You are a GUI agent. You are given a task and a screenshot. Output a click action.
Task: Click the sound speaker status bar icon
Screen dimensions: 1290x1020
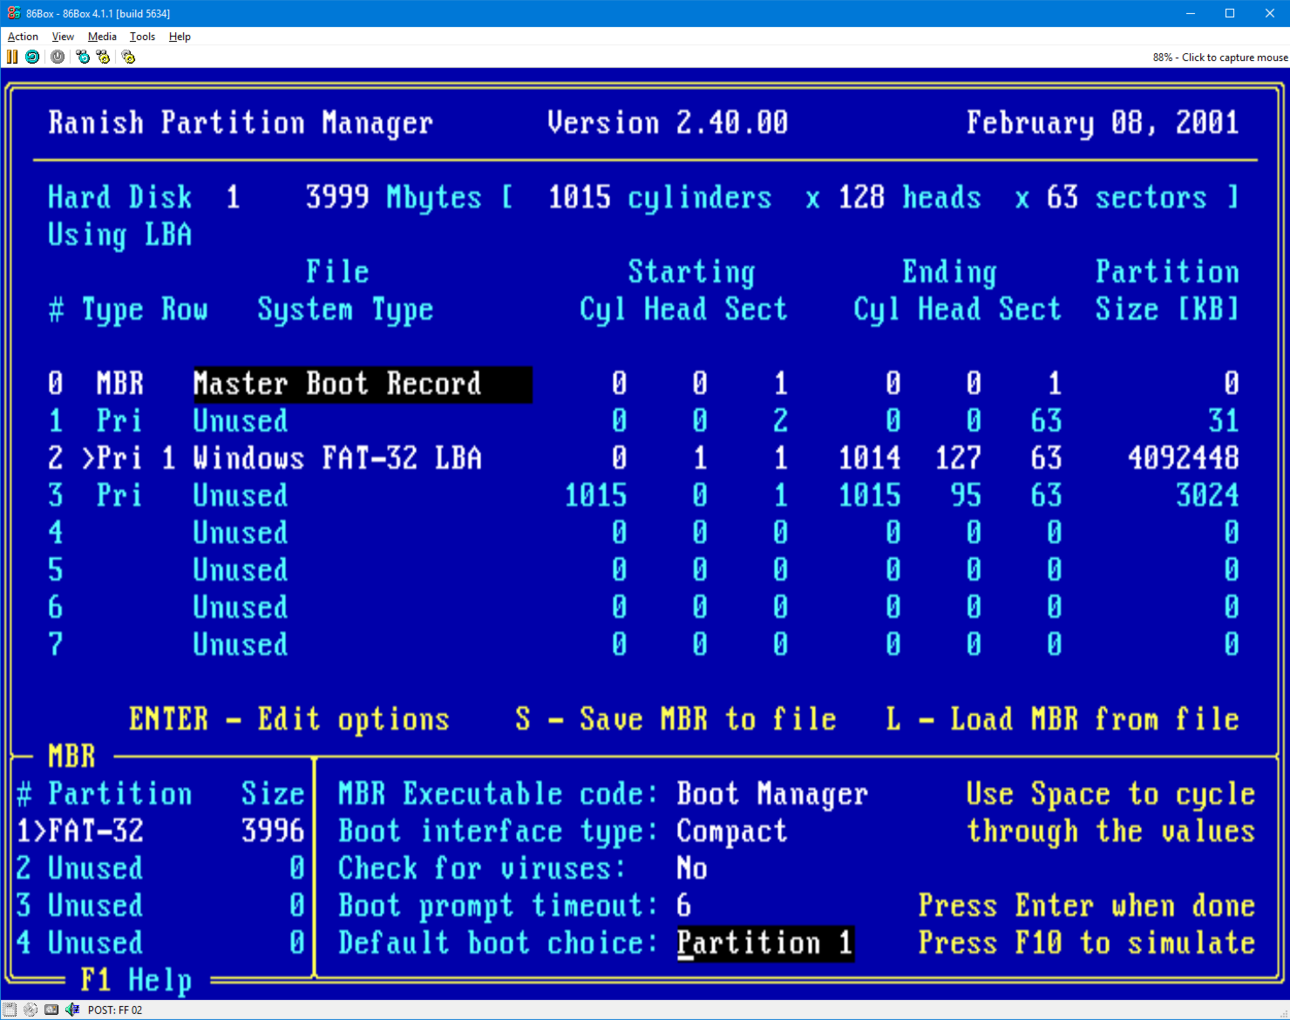(x=72, y=1010)
